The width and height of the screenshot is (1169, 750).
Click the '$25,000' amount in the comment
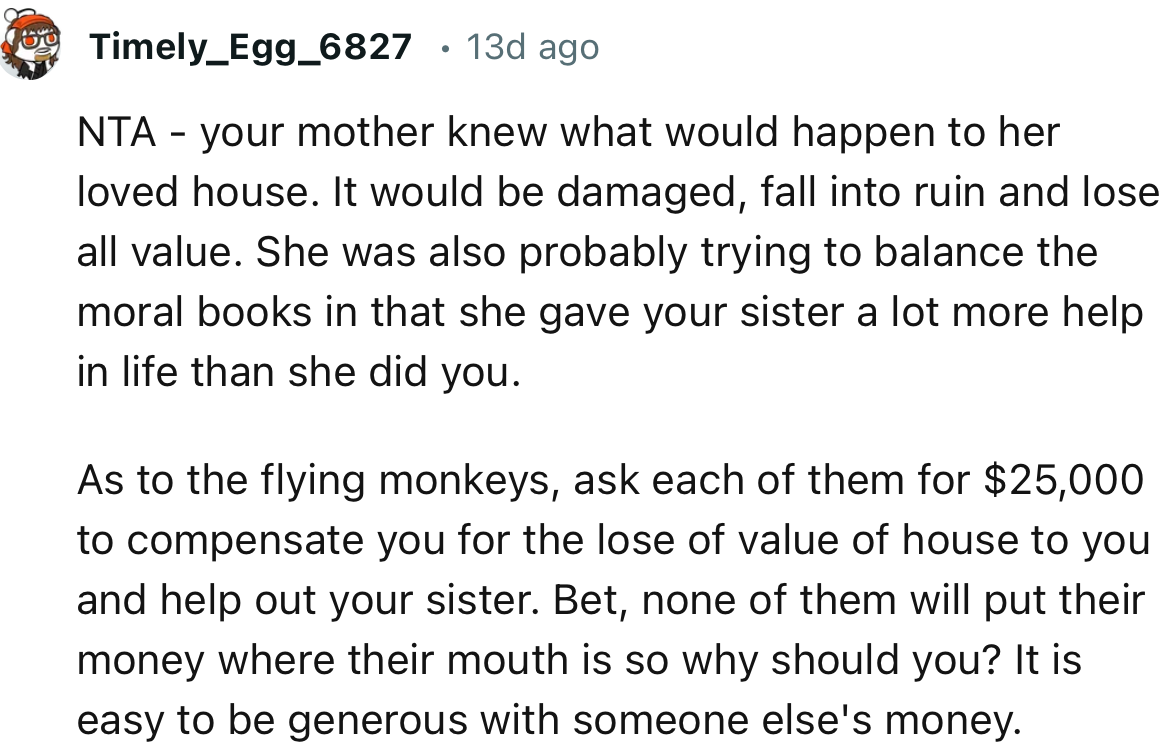tap(1063, 481)
